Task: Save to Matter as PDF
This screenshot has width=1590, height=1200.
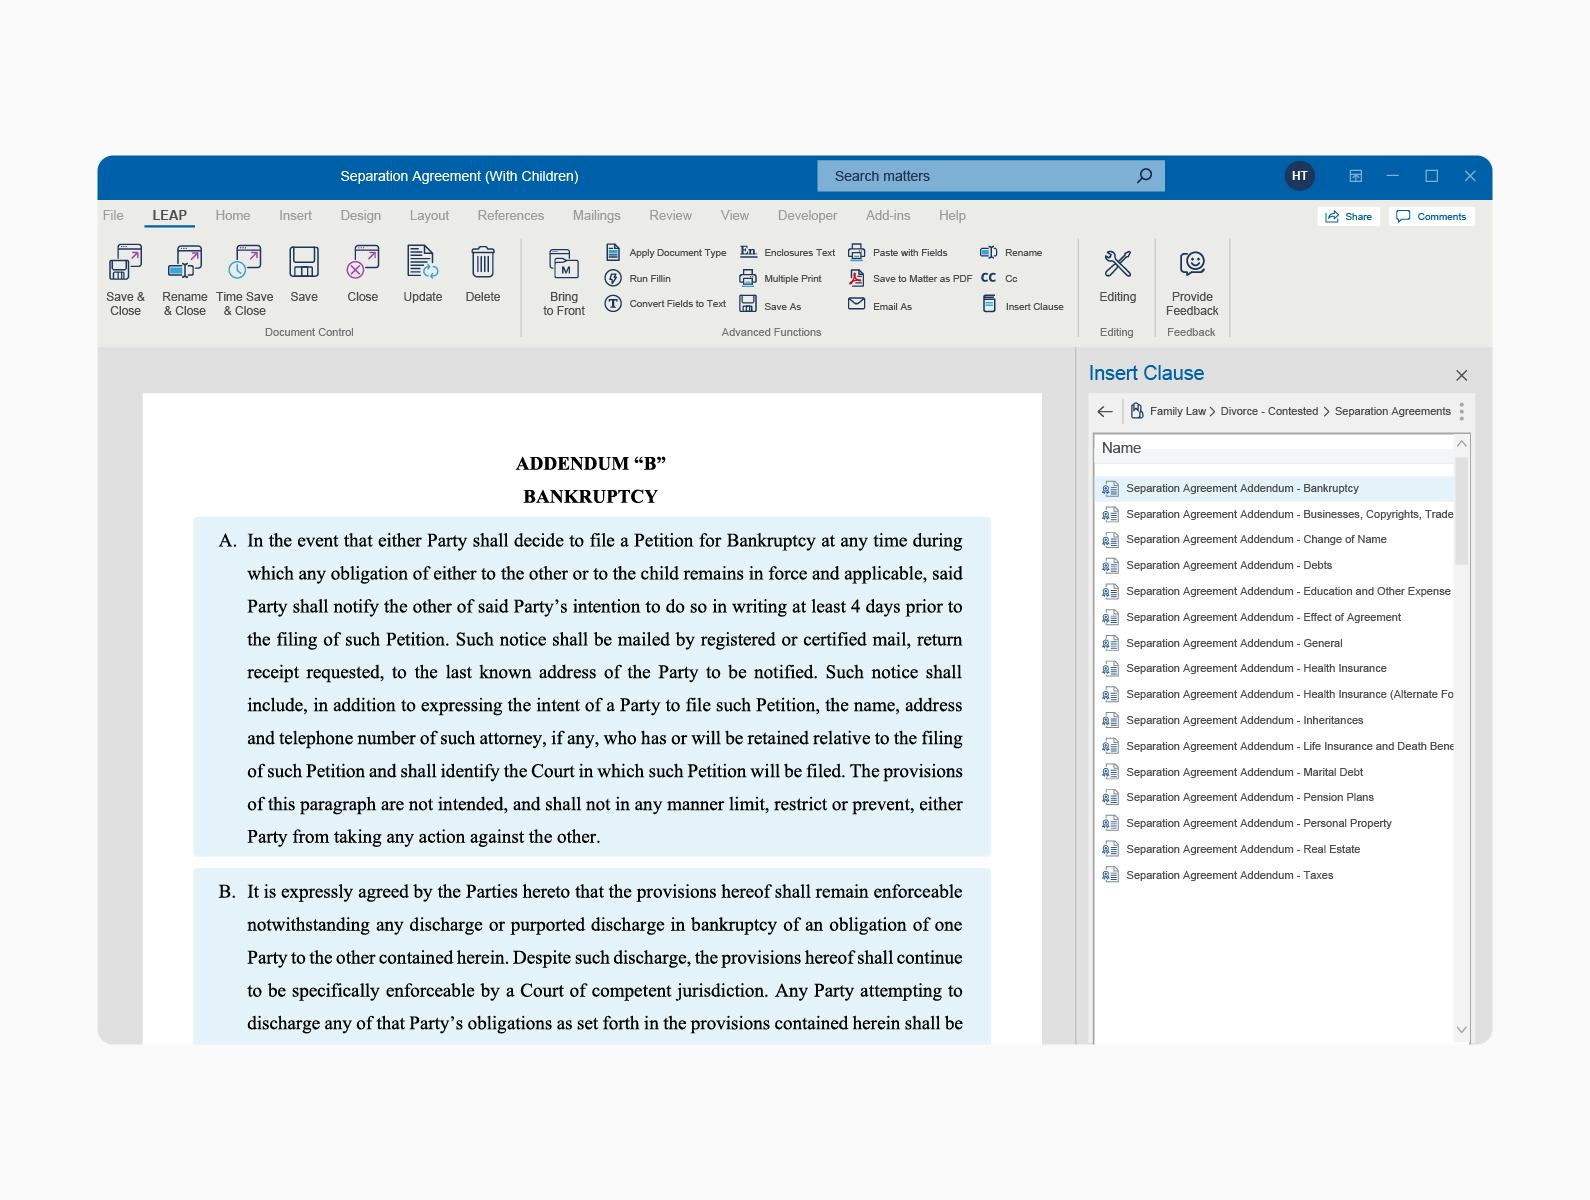Action: [x=910, y=279]
